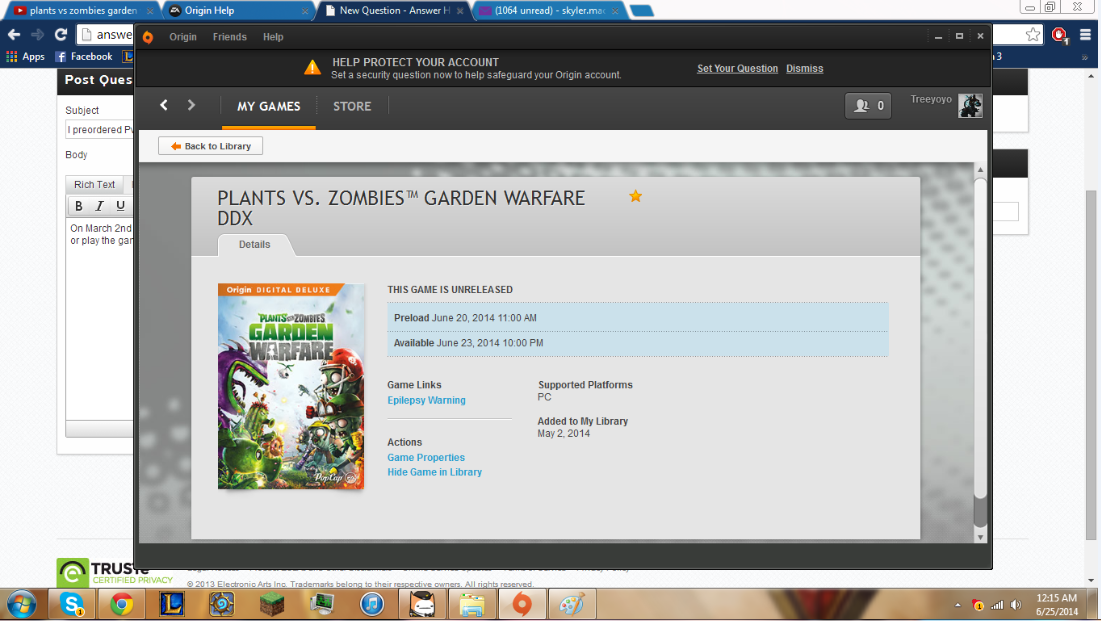1101x621 pixels.
Task: Toggle italic formatting in post editor
Action: coord(99,206)
